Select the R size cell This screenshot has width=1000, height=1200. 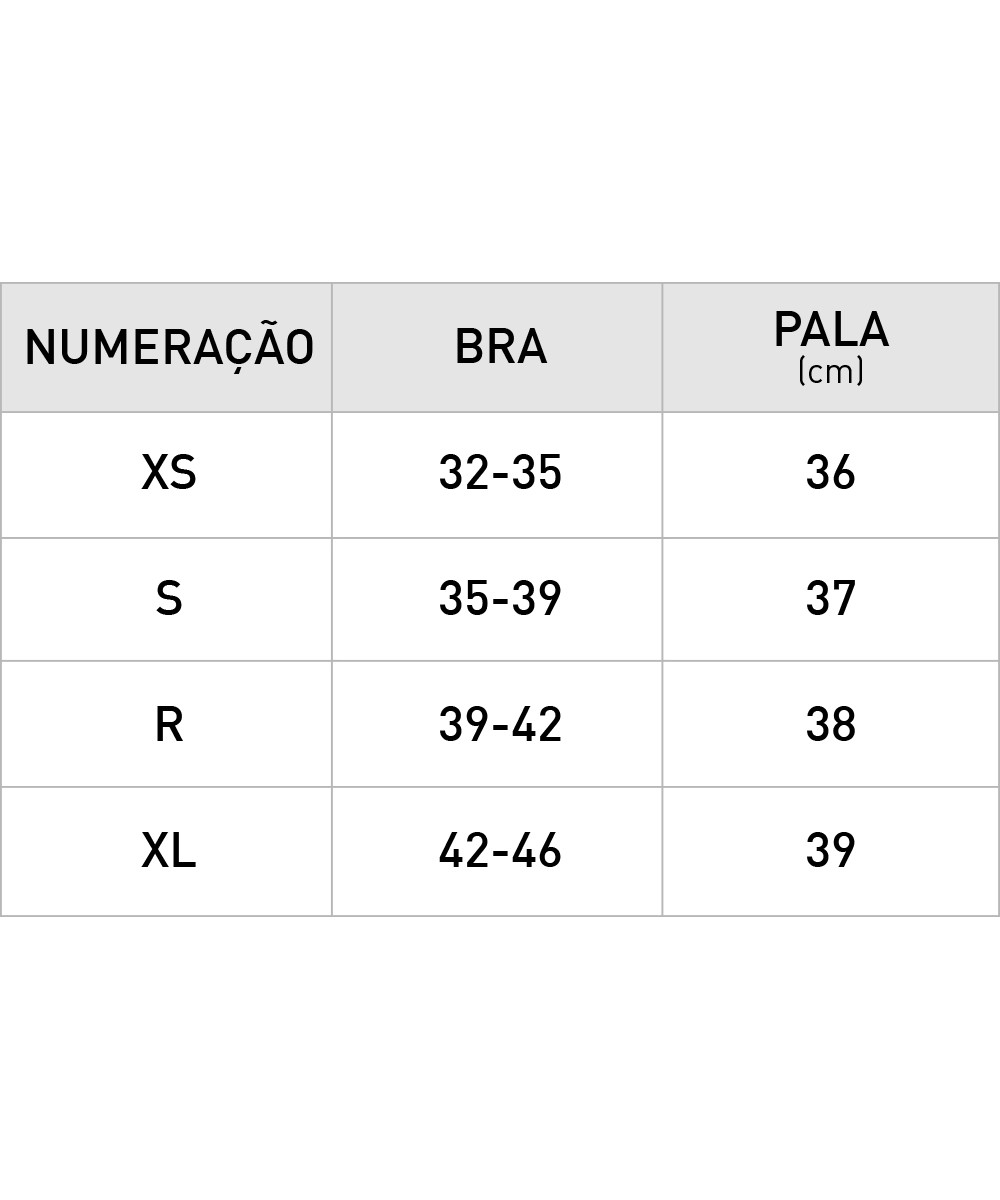pos(169,724)
